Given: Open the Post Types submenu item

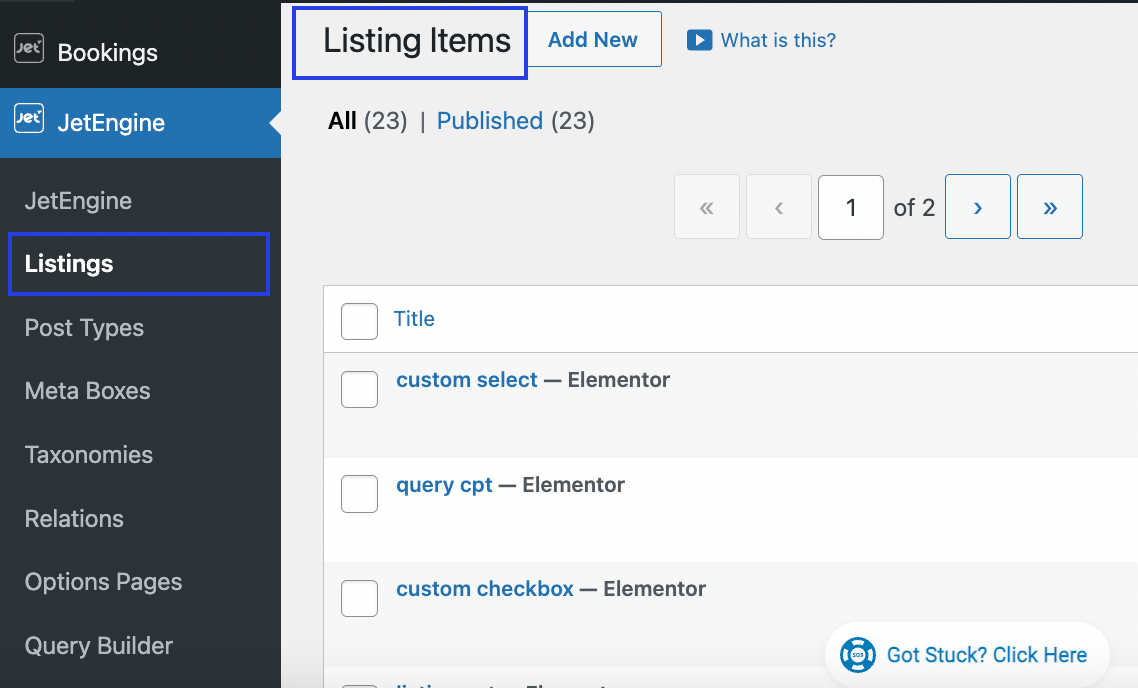Looking at the screenshot, I should pos(84,328).
